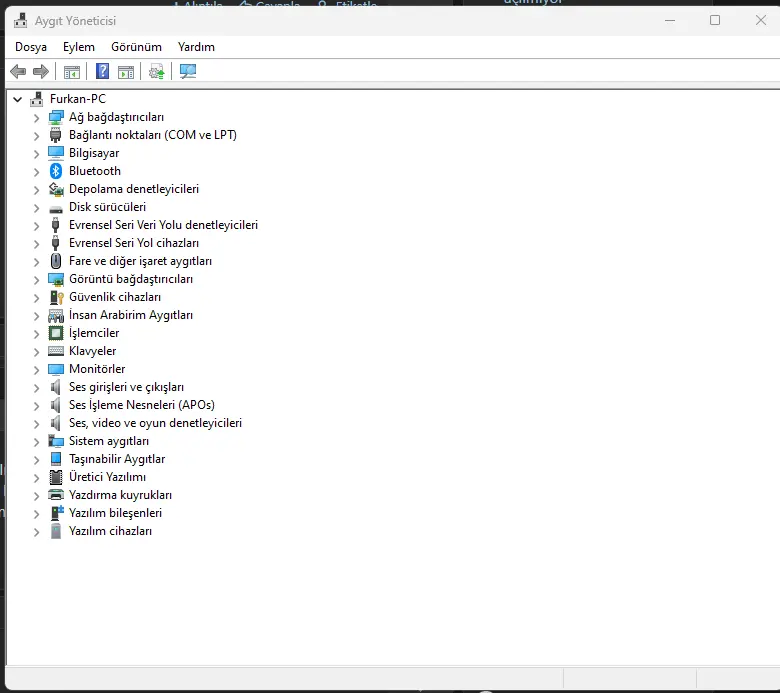Click the show/hide action pane toolbar icon
Screen dimensions: 780x693
pyautogui.click(x=126, y=72)
